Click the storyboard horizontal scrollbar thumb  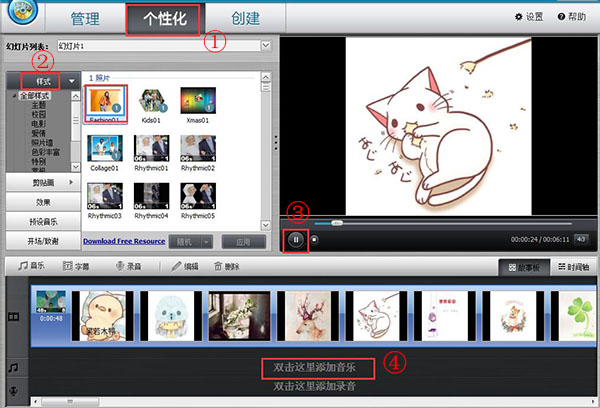click(x=70, y=401)
